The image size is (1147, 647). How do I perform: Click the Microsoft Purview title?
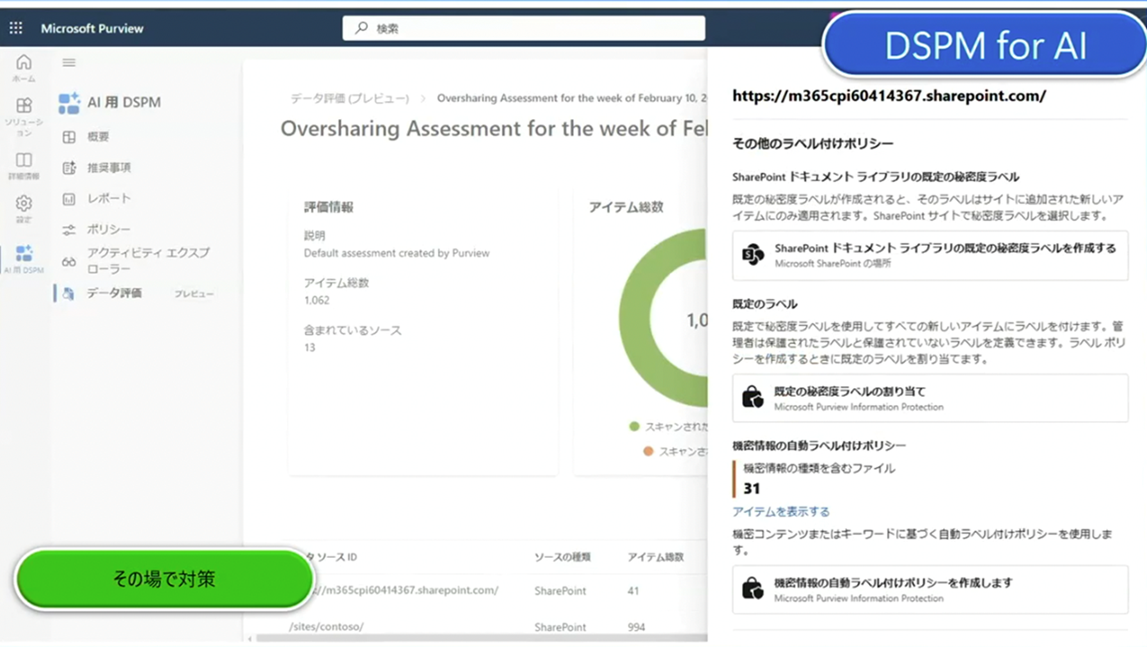tap(92, 28)
